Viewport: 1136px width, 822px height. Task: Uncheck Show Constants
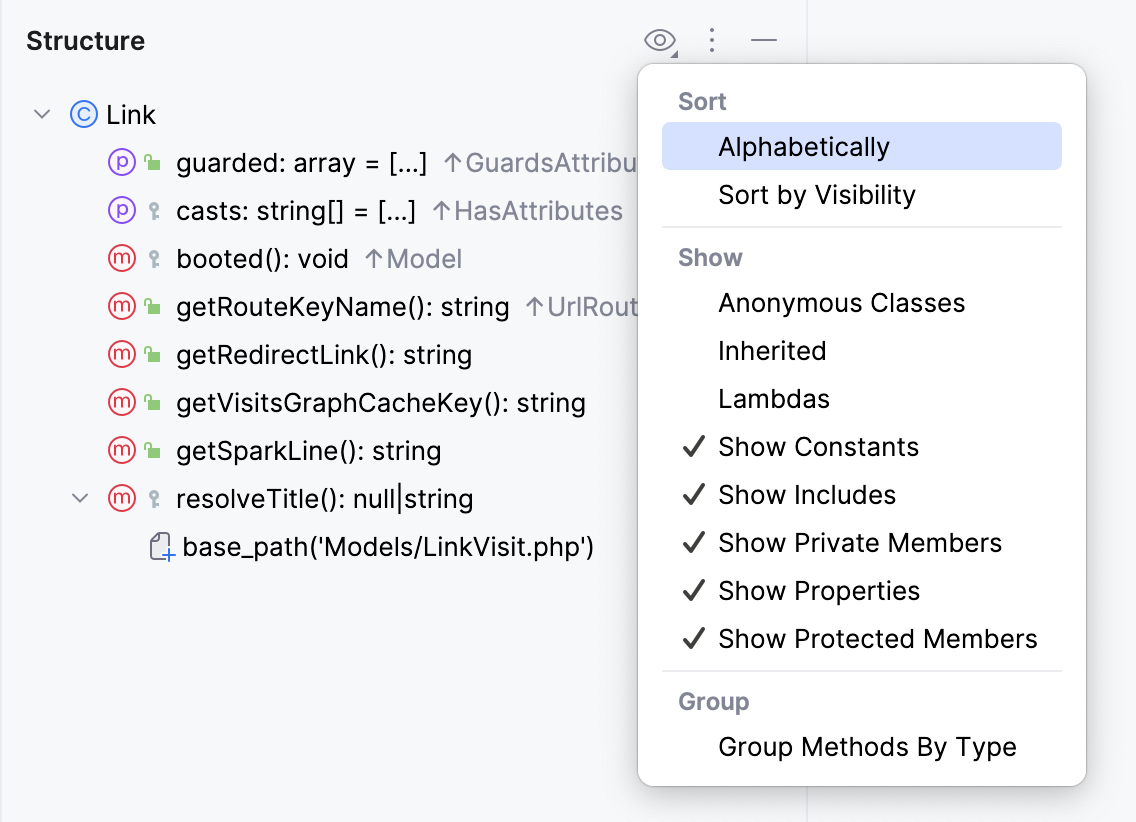coord(817,446)
